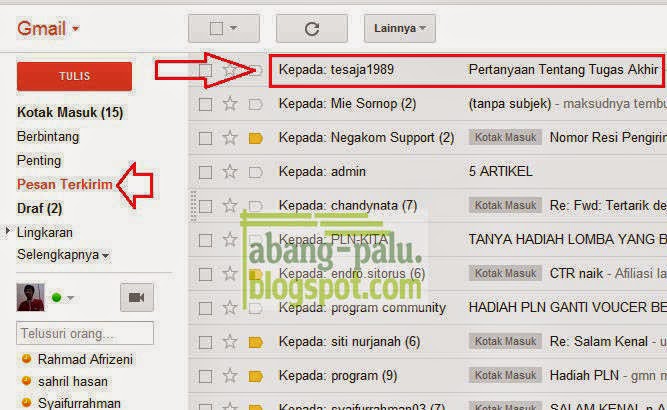Click the profile photo in chat panel
Image resolution: width=667 pixels, height=410 pixels.
coord(30,297)
